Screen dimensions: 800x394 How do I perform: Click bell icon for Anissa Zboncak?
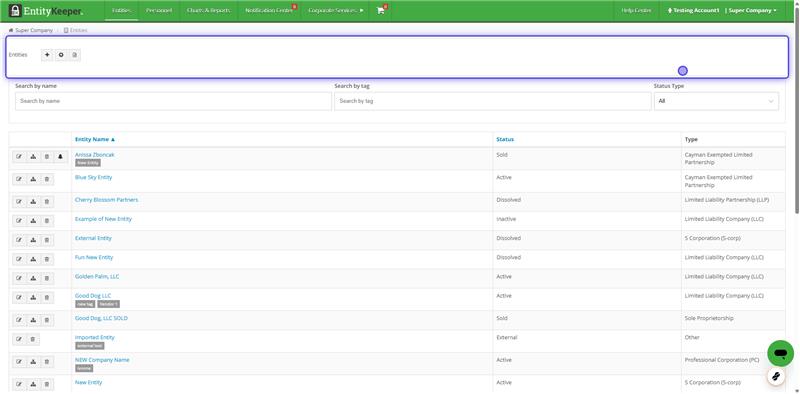(x=60, y=157)
